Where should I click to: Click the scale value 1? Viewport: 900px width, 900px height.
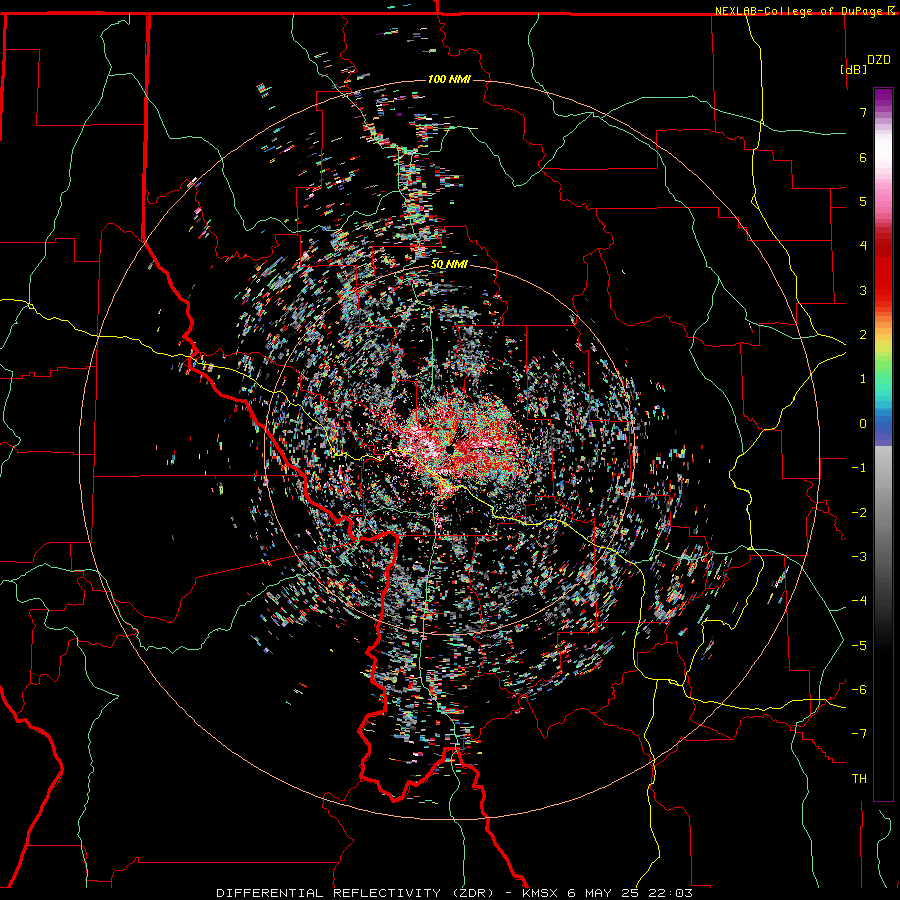coord(863,379)
